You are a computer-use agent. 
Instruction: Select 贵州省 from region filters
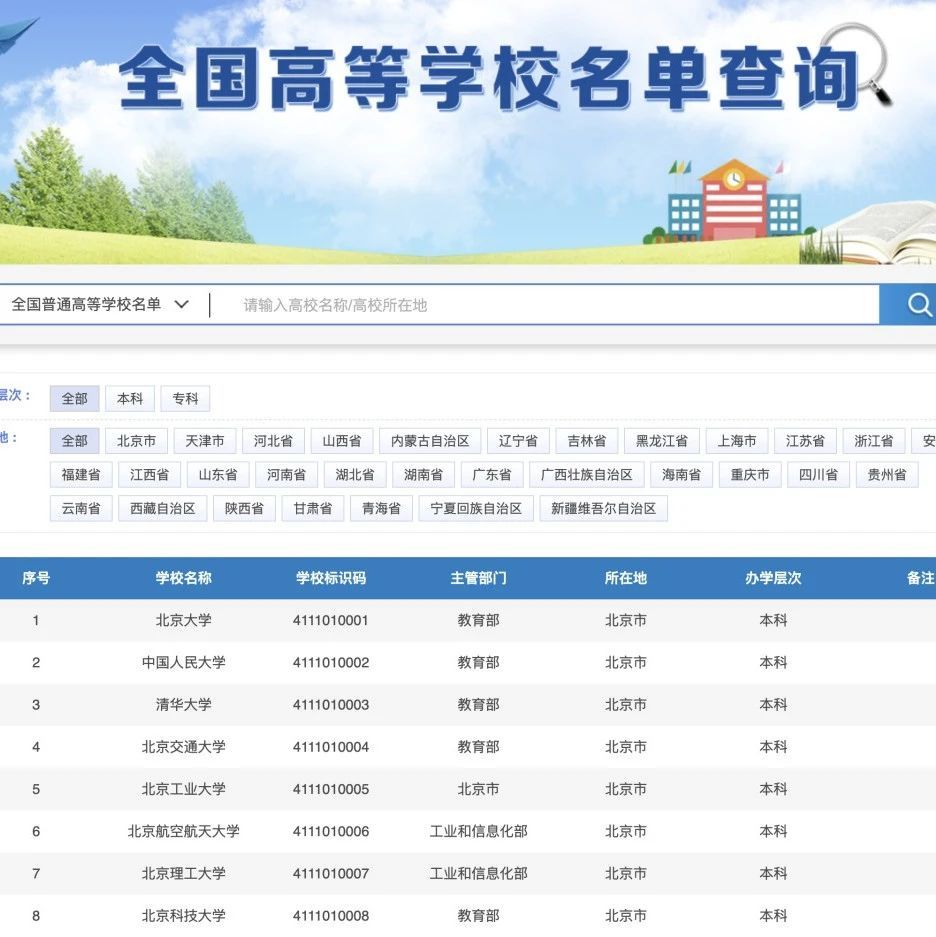[x=887, y=475]
